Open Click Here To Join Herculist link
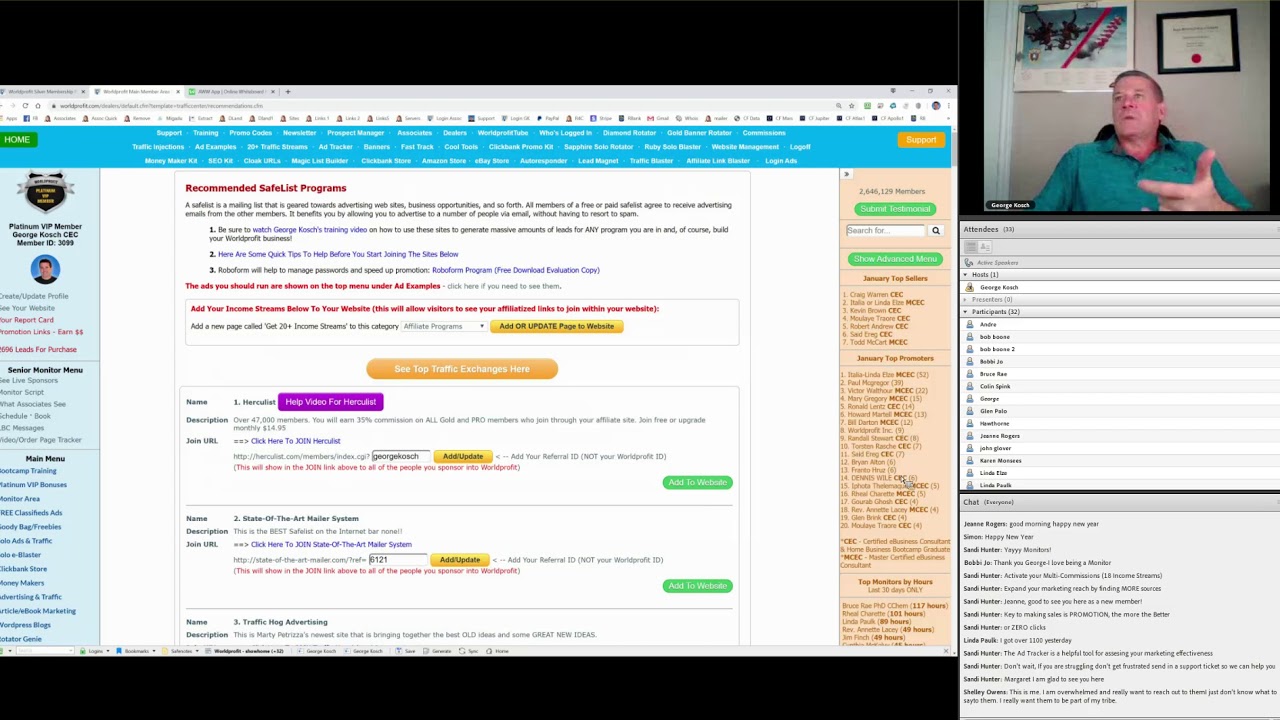Viewport: 1280px width, 720px height. click(x=295, y=441)
